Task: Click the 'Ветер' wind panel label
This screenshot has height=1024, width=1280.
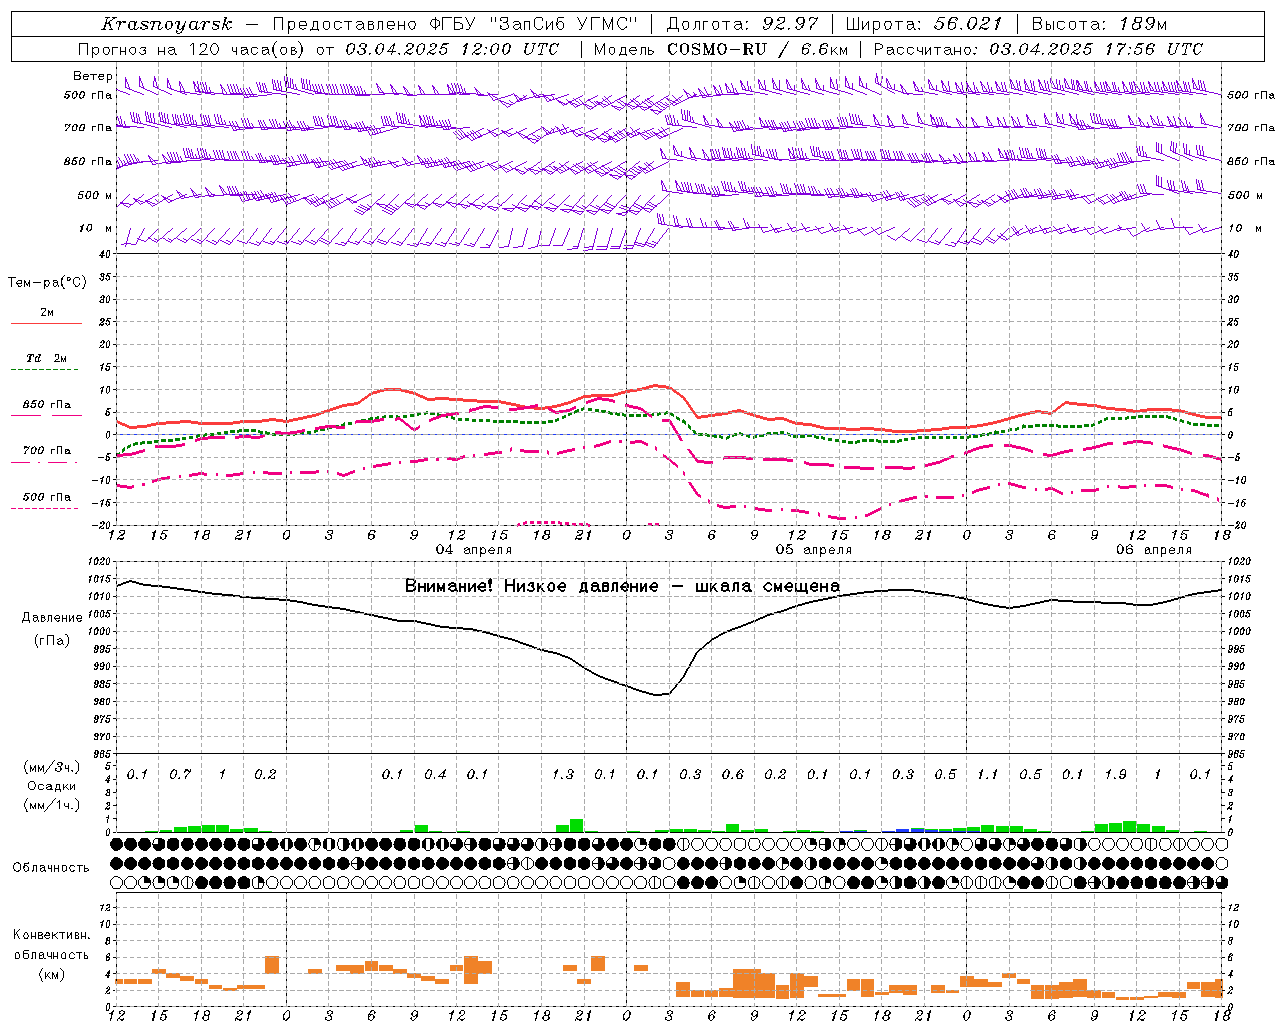Action: 92,76
